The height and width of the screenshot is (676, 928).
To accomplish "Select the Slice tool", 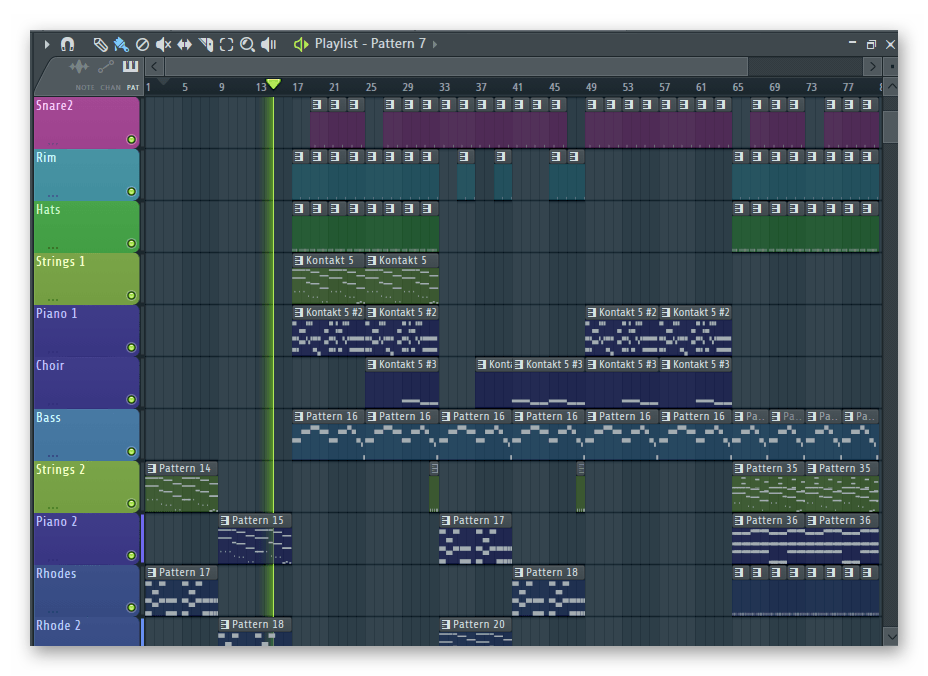I will [206, 44].
